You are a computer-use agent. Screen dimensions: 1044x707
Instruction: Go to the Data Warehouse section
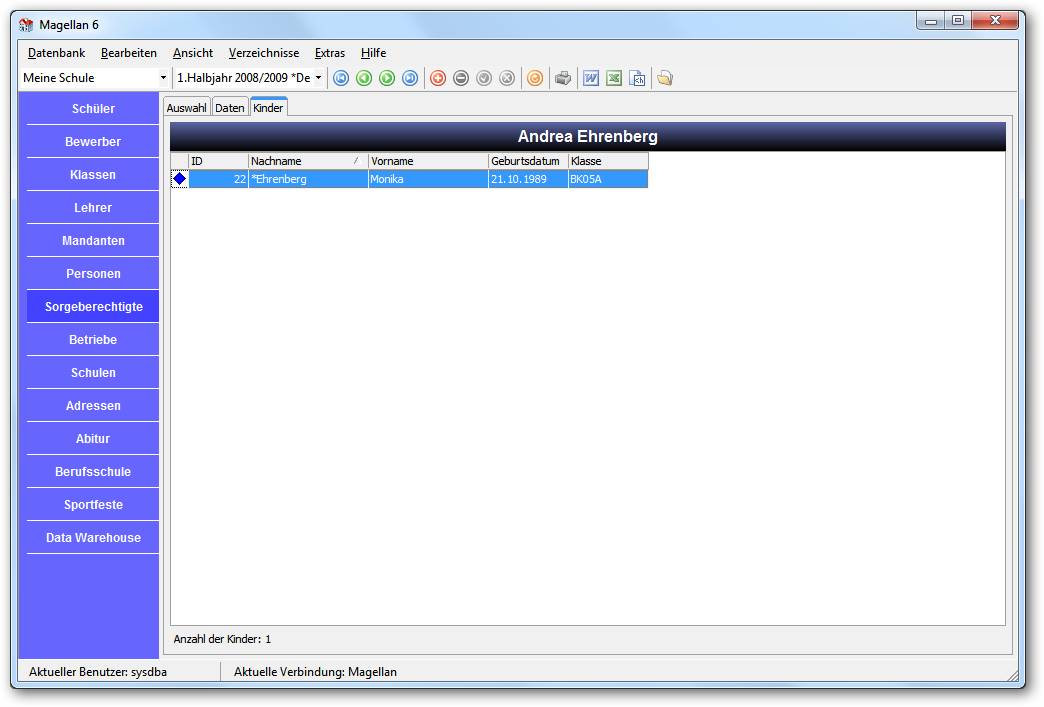(93, 538)
